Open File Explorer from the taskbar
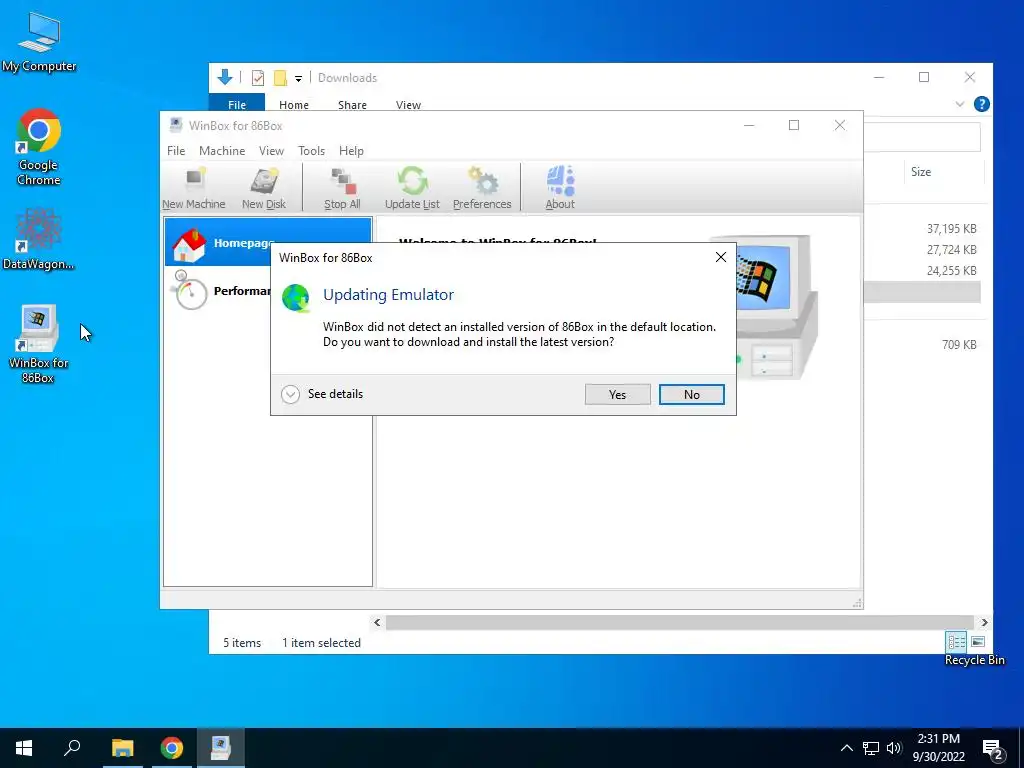The width and height of the screenshot is (1024, 768). pos(122,748)
